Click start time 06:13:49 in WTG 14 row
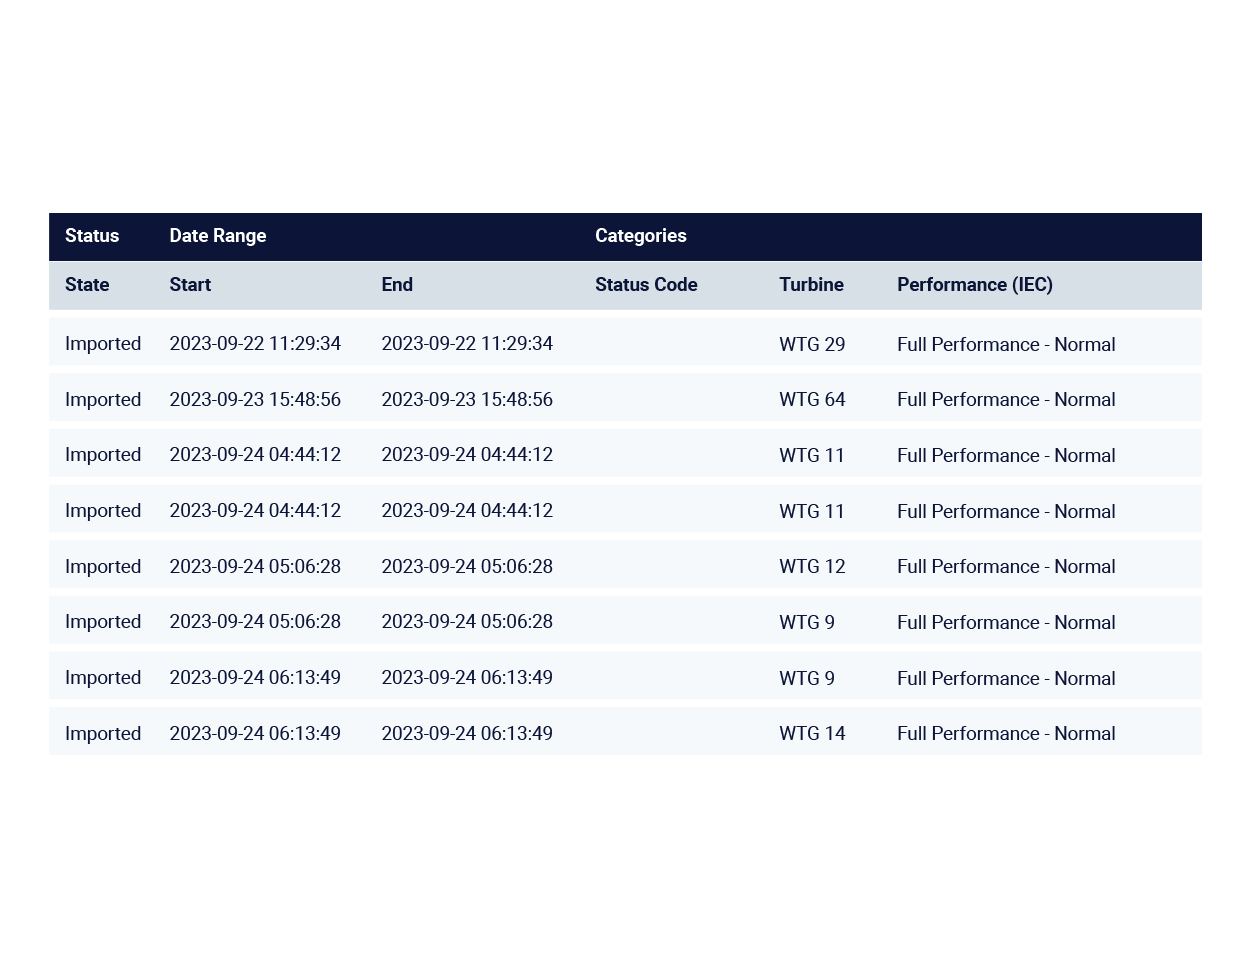The height and width of the screenshot is (967, 1250). [x=255, y=734]
